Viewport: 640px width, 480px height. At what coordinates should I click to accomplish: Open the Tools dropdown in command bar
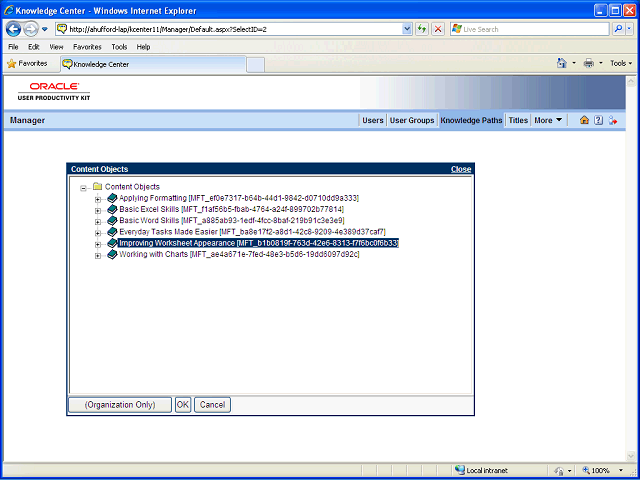pyautogui.click(x=621, y=63)
